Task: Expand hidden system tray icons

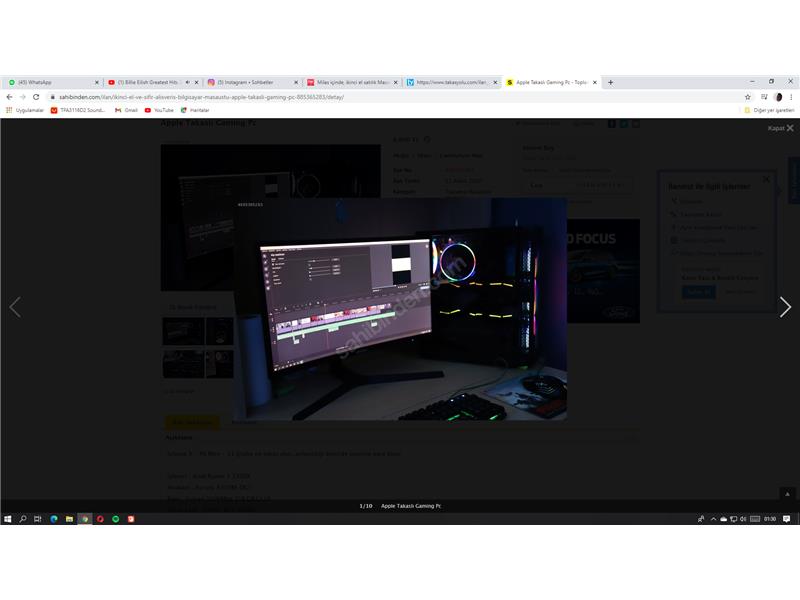Action: [x=713, y=519]
